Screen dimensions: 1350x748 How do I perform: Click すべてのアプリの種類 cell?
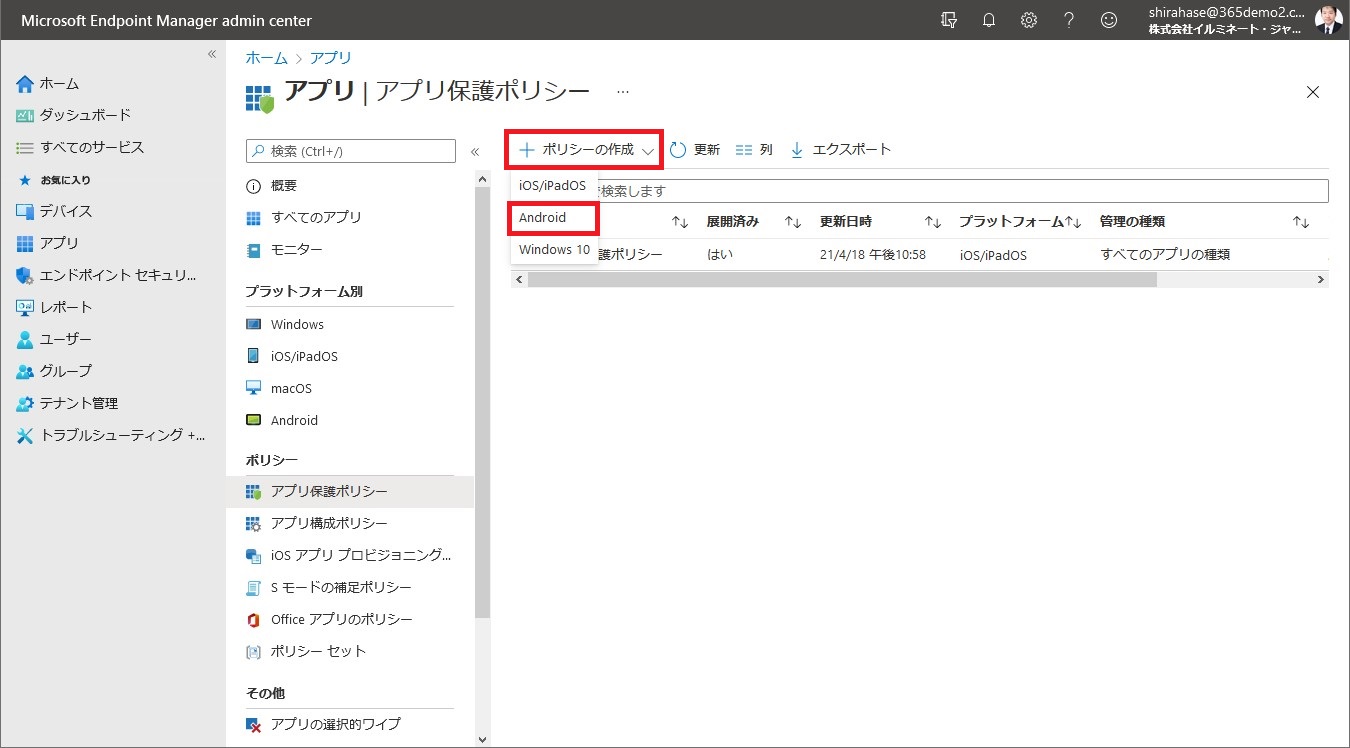pyautogui.click(x=1165, y=255)
